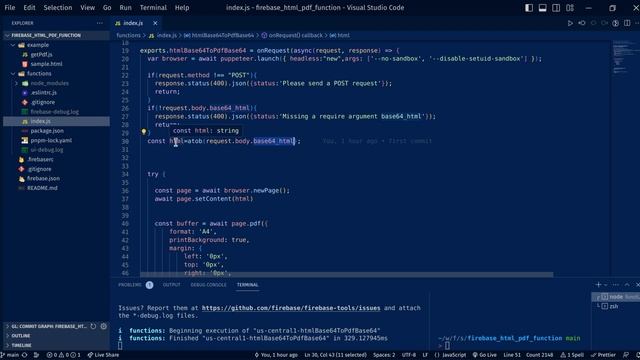Viewport: 640px width, 360px height.
Task: Open the File menu
Action: [10, 8]
